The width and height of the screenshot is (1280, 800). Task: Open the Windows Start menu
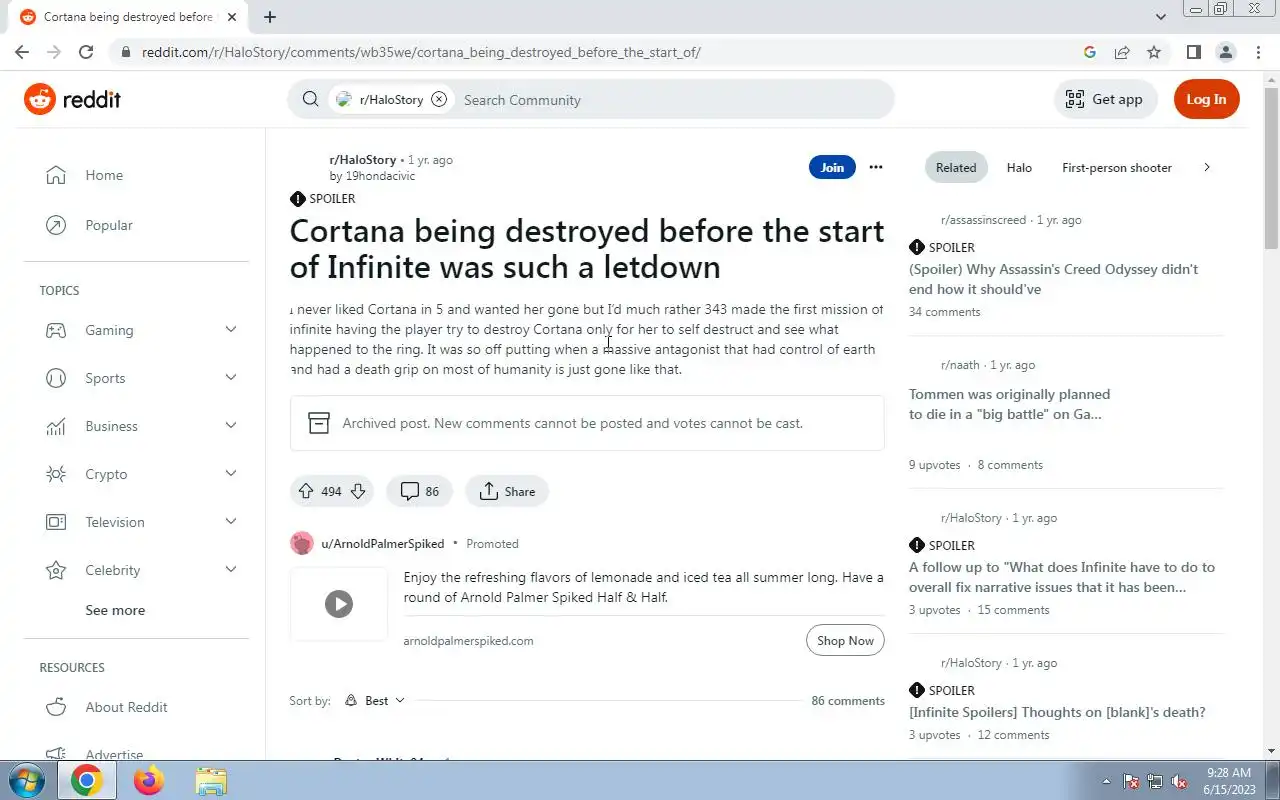pyautogui.click(x=27, y=780)
